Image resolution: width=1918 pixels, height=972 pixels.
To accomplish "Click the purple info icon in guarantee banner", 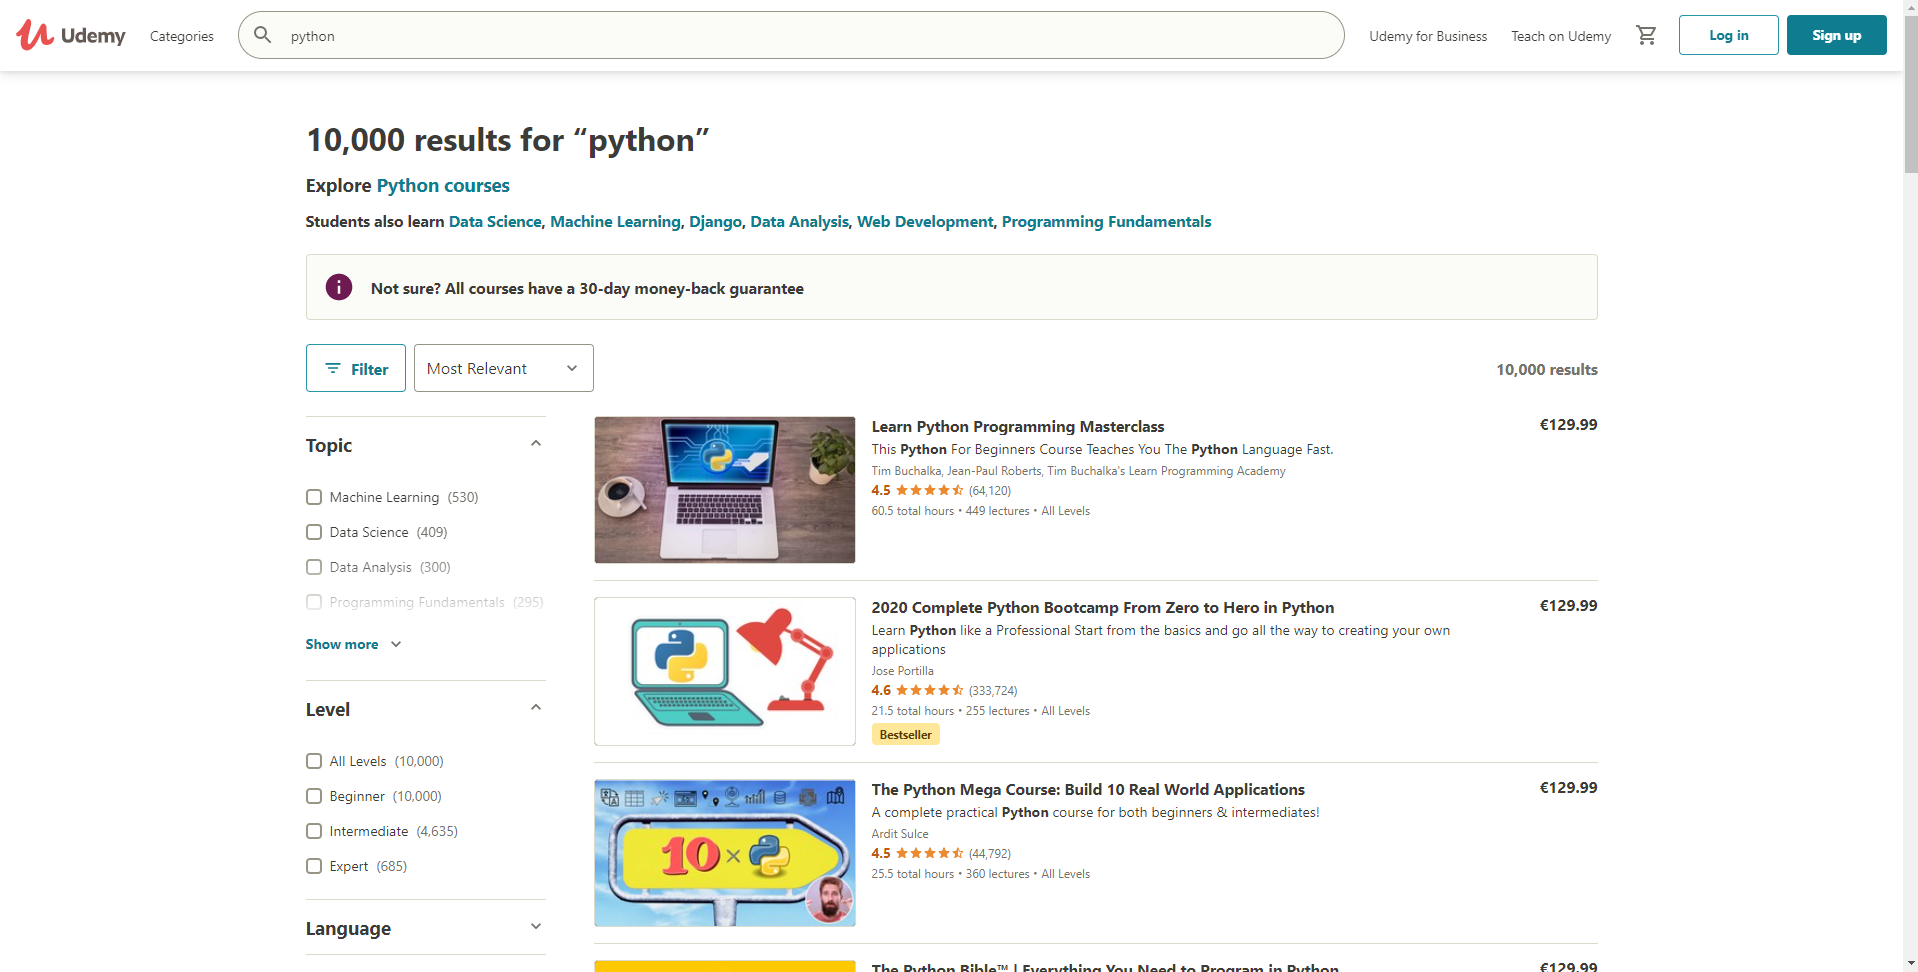I will (339, 288).
